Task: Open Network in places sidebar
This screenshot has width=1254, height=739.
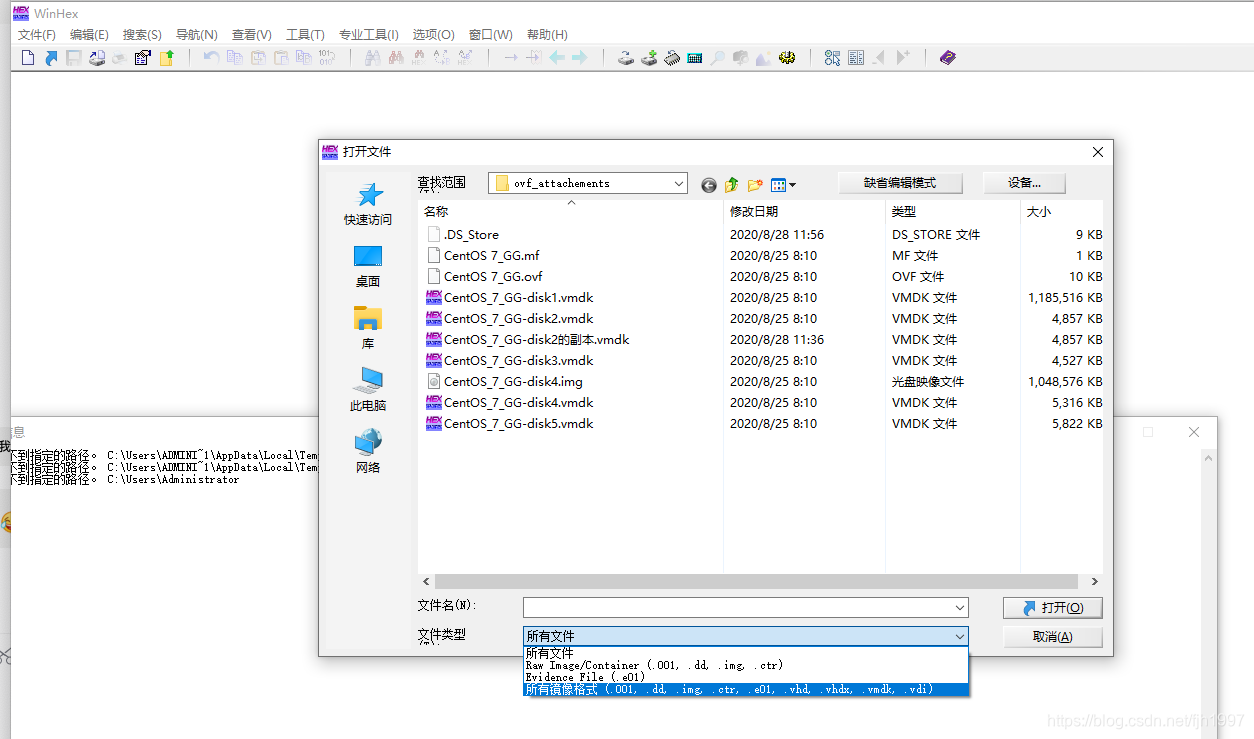Action: [369, 451]
